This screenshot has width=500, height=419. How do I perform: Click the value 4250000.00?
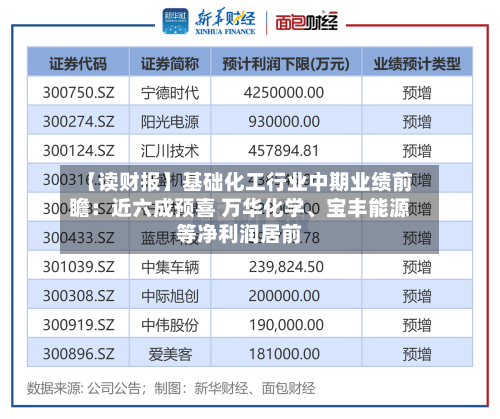click(284, 92)
